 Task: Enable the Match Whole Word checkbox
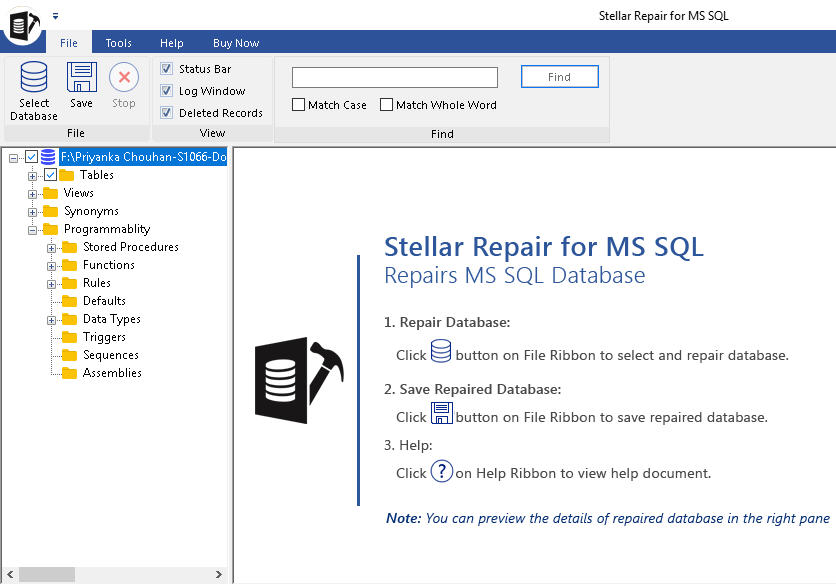click(x=387, y=105)
